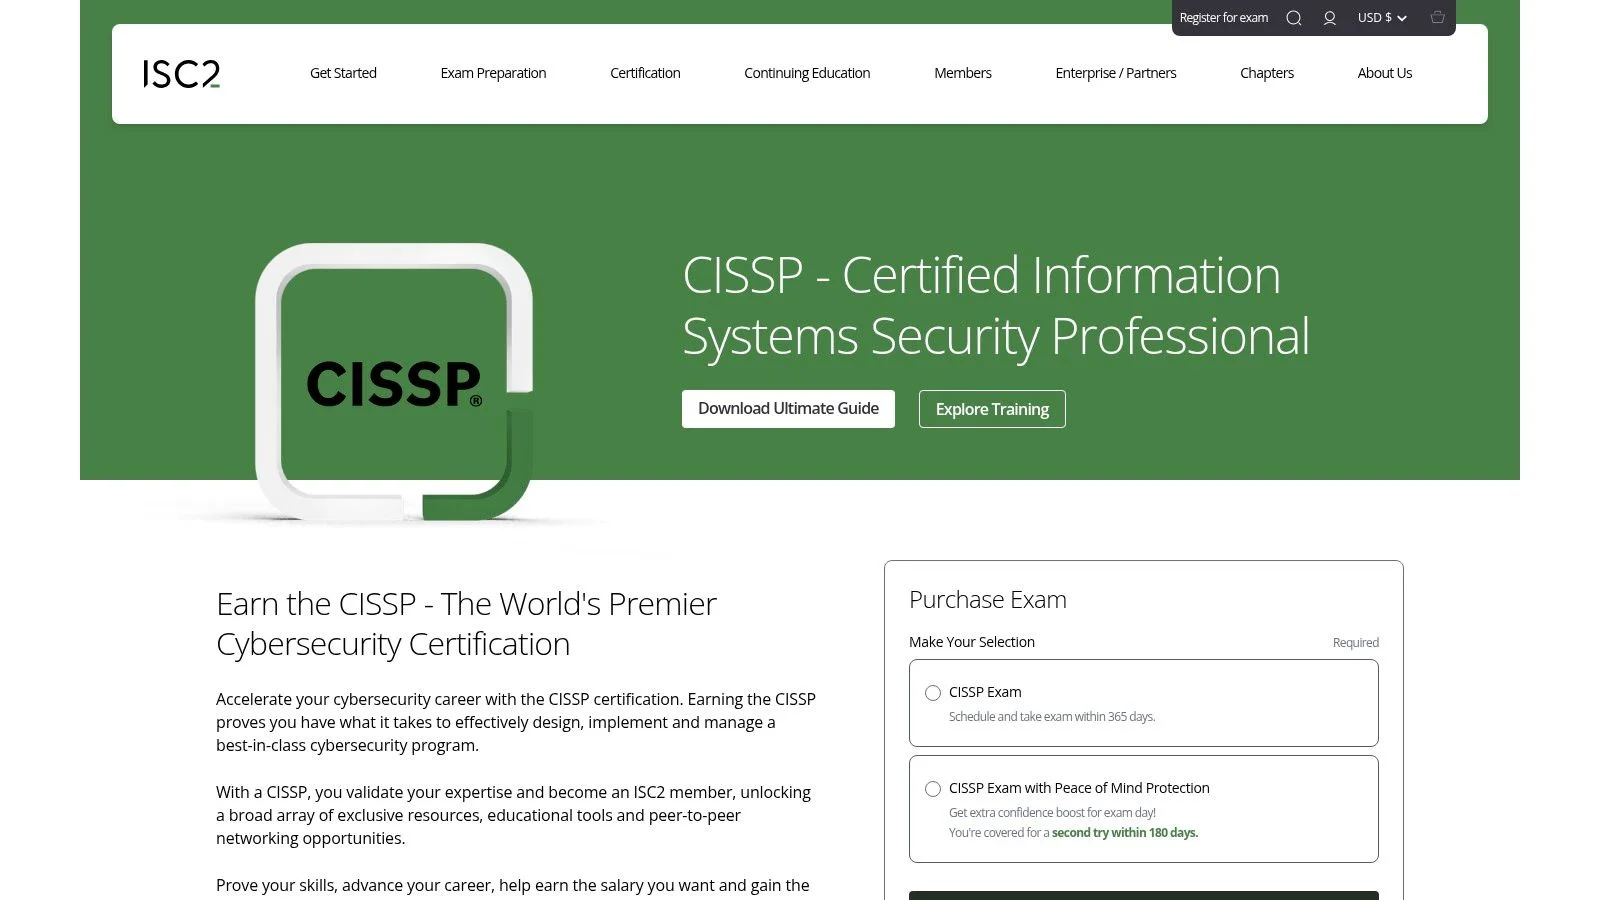The width and height of the screenshot is (1600, 900).
Task: Click Download Ultimate Guide button
Action: coord(788,409)
